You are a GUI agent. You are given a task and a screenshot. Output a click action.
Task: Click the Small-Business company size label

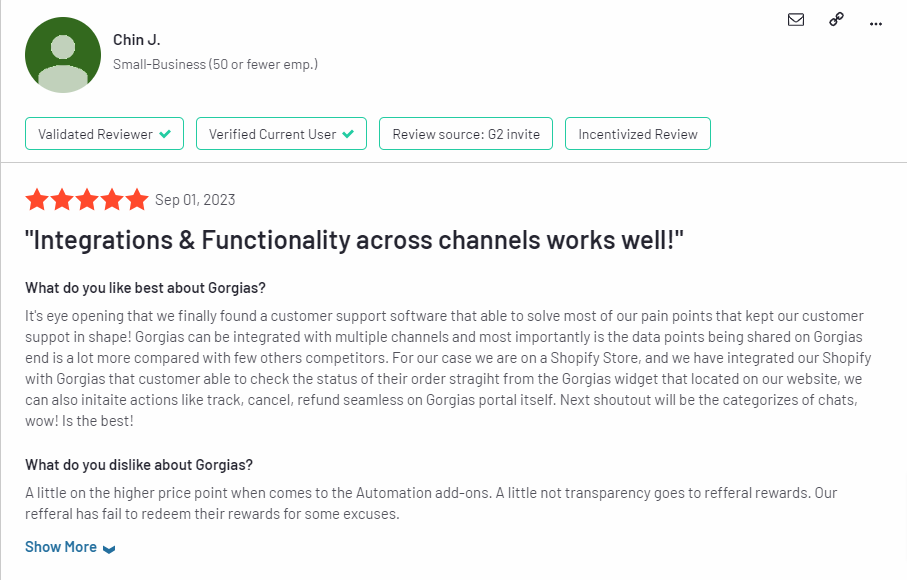tap(215, 64)
